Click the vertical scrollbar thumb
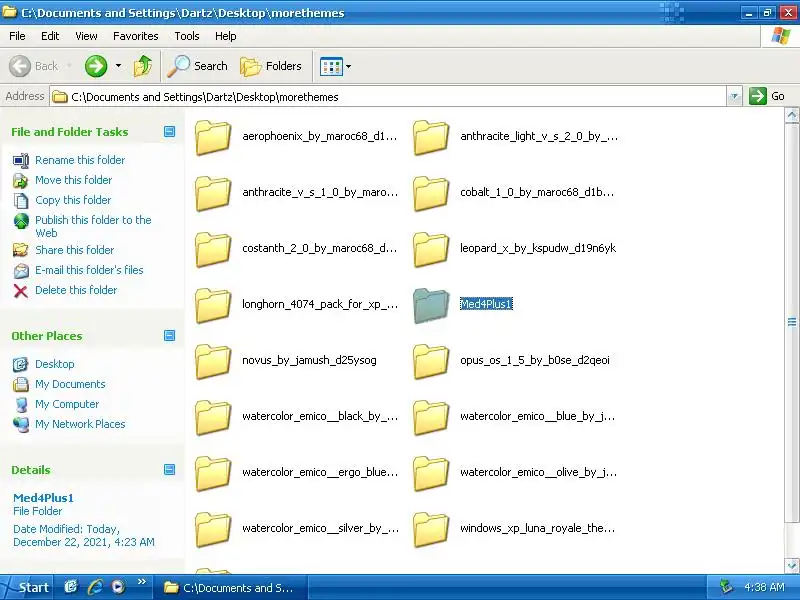This screenshot has height=600, width=800. click(x=791, y=322)
